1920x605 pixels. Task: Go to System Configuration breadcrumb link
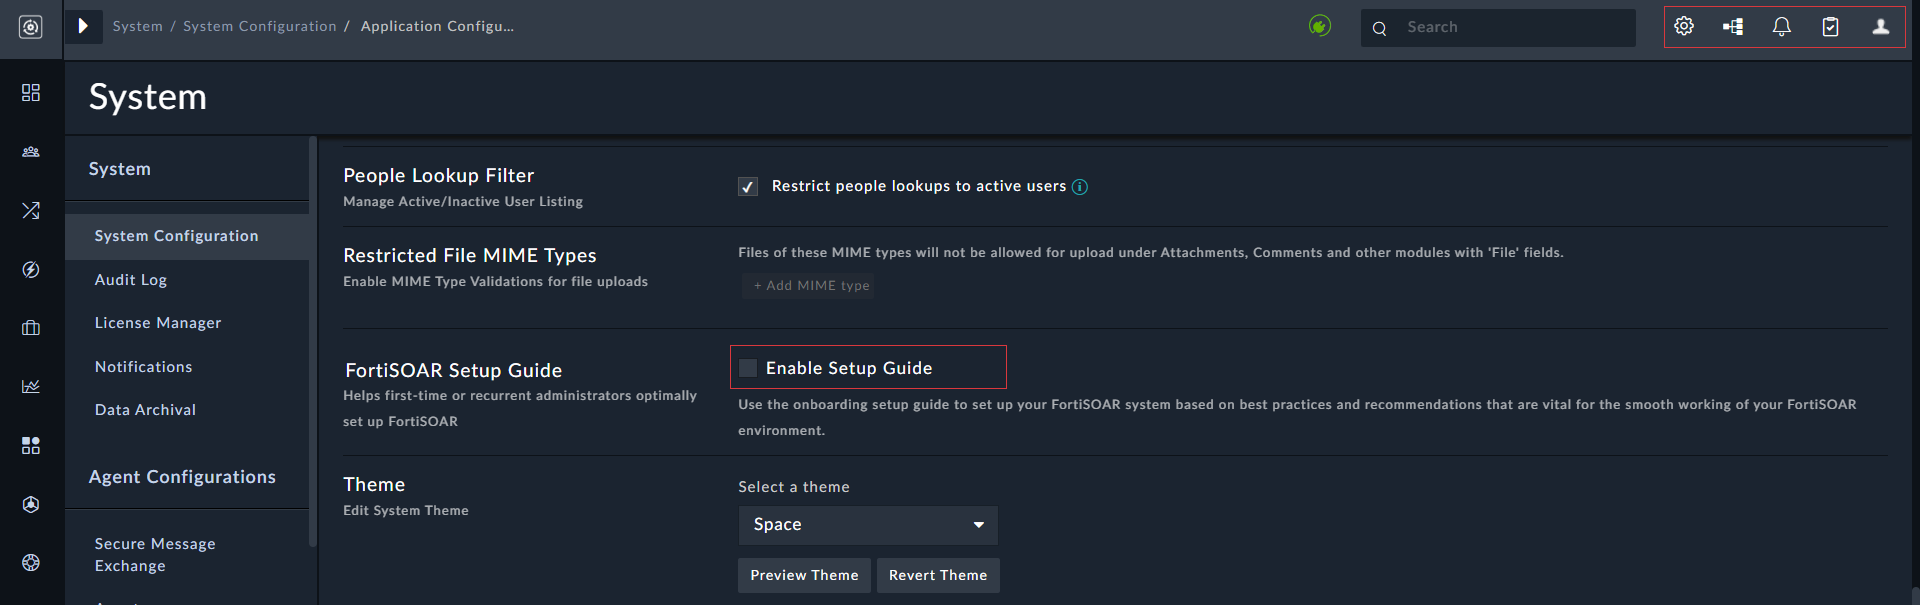260,26
